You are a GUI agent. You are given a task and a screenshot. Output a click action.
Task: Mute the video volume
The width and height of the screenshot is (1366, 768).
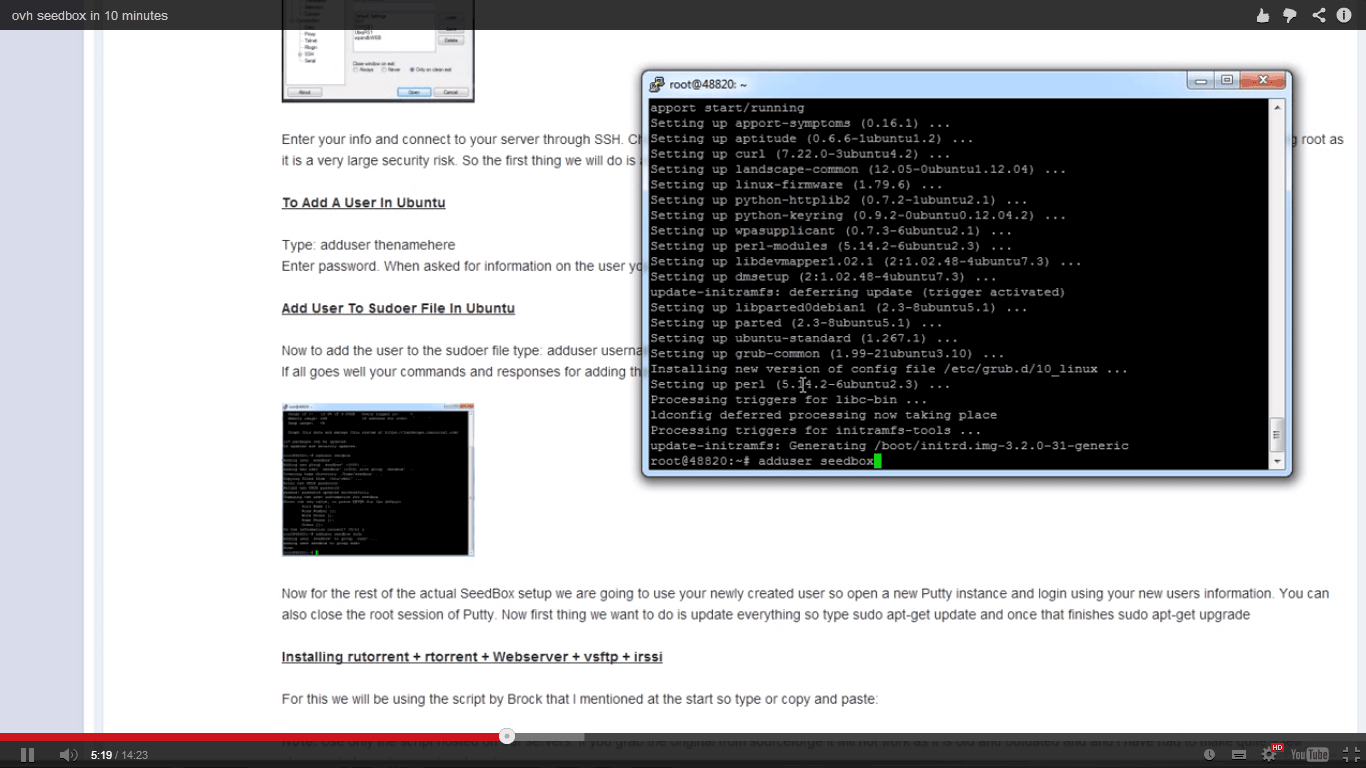click(68, 755)
